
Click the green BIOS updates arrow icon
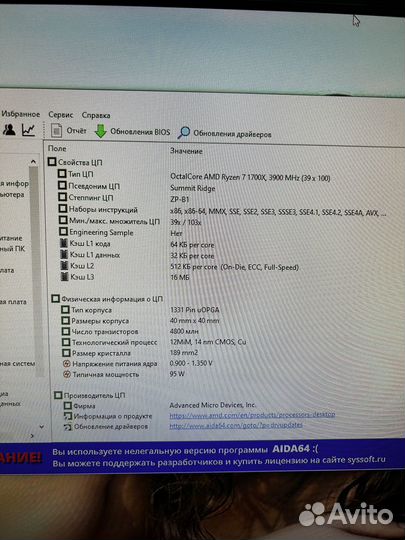(101, 131)
